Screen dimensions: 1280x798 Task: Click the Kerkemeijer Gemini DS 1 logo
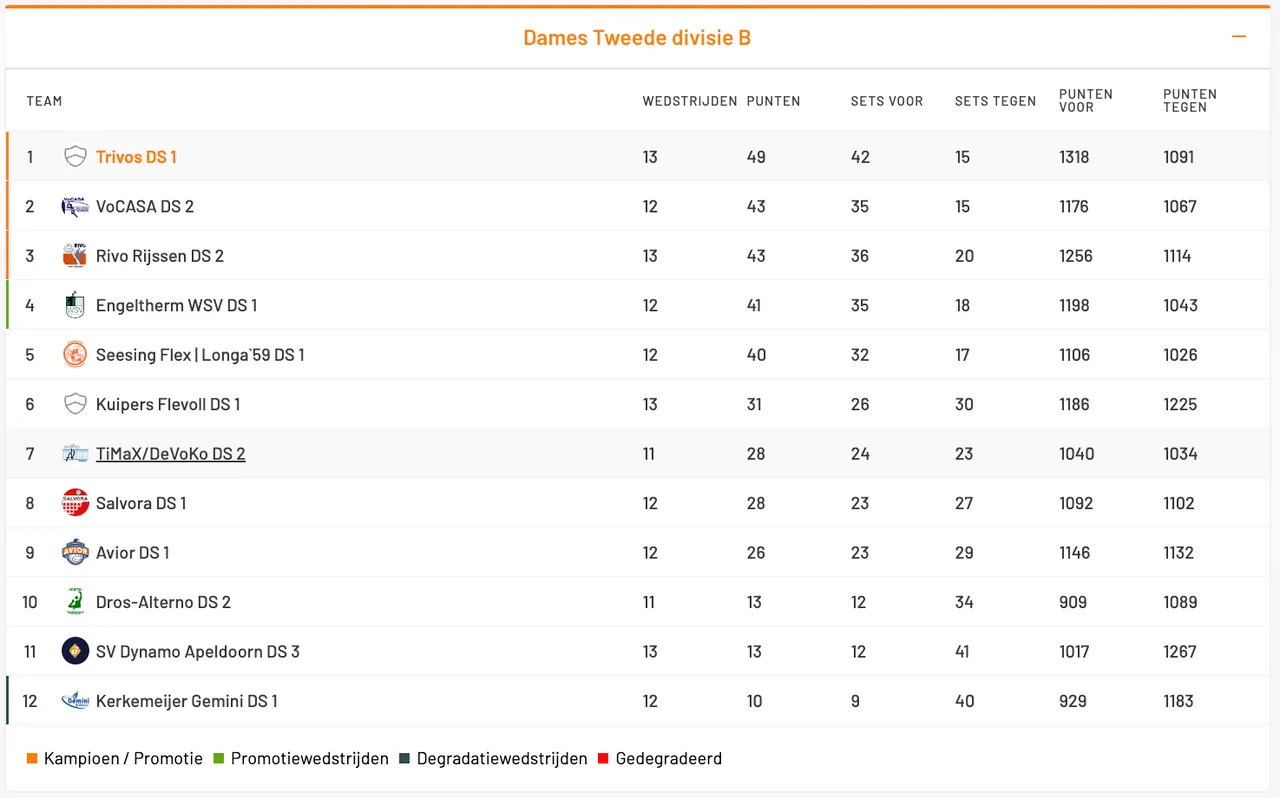tap(75, 701)
